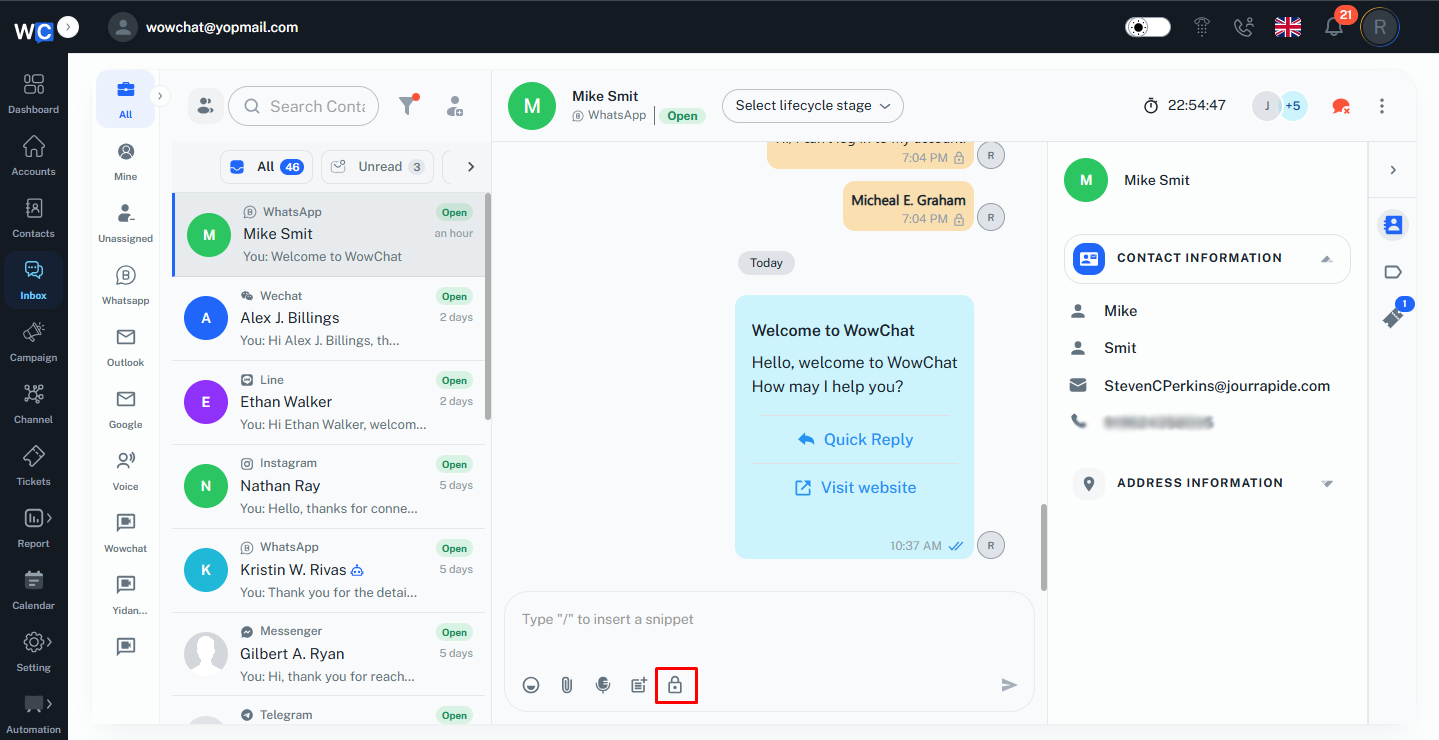Filter inbox by Google channel
1439x740 pixels.
(126, 410)
